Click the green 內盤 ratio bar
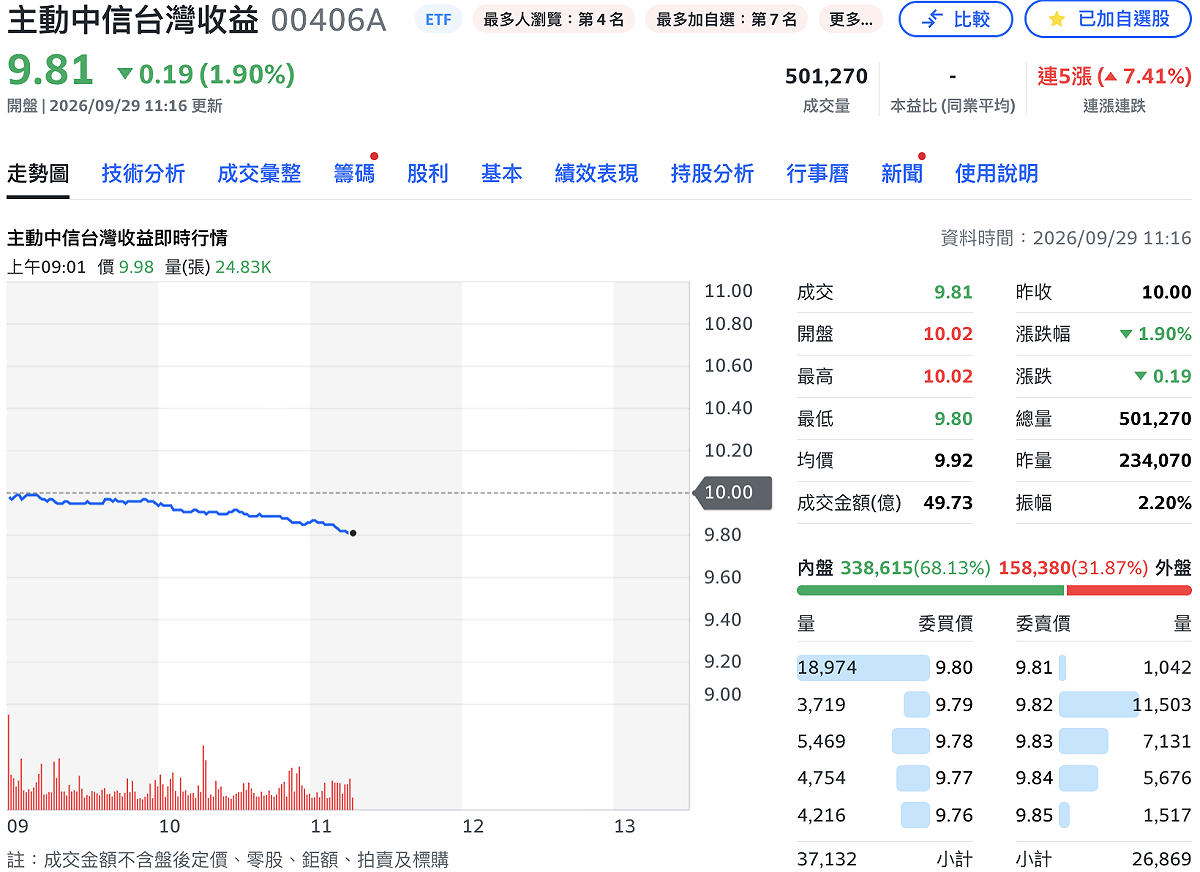Image resolution: width=1200 pixels, height=872 pixels. (x=931, y=590)
